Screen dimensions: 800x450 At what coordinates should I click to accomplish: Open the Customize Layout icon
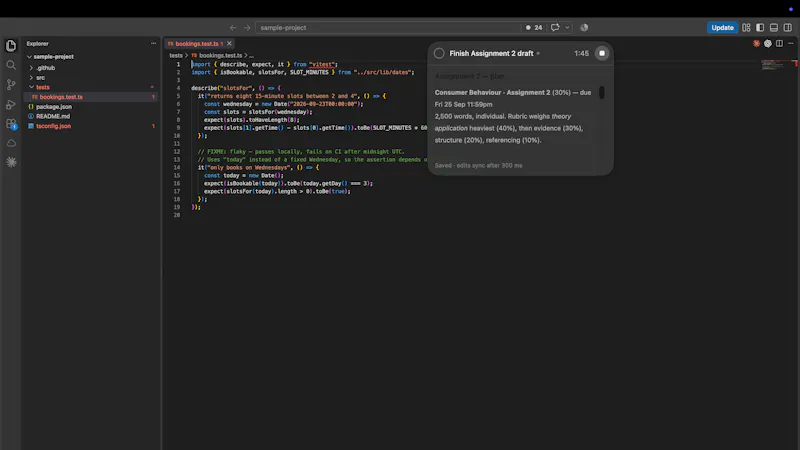[x=746, y=28]
